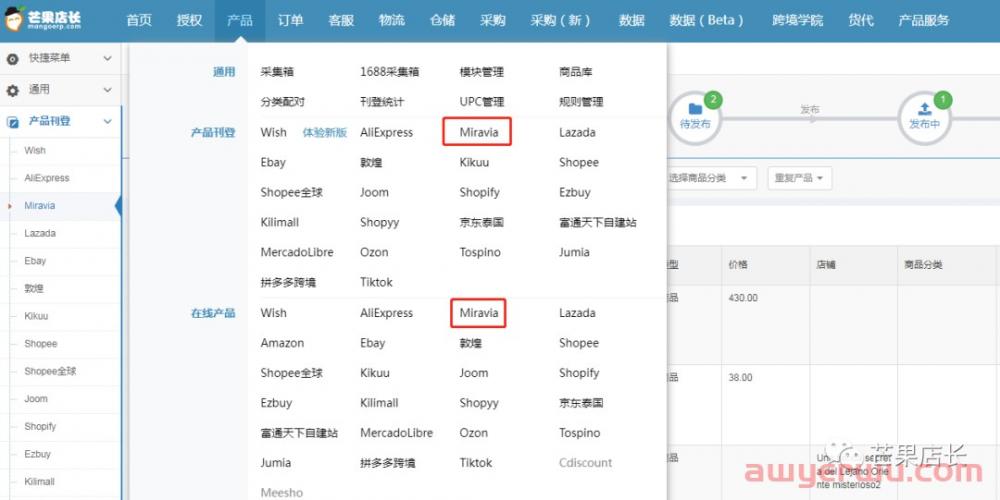Open the 选择商品分类 dropdown
Screen dimensions: 1000x500
click(x=709, y=178)
